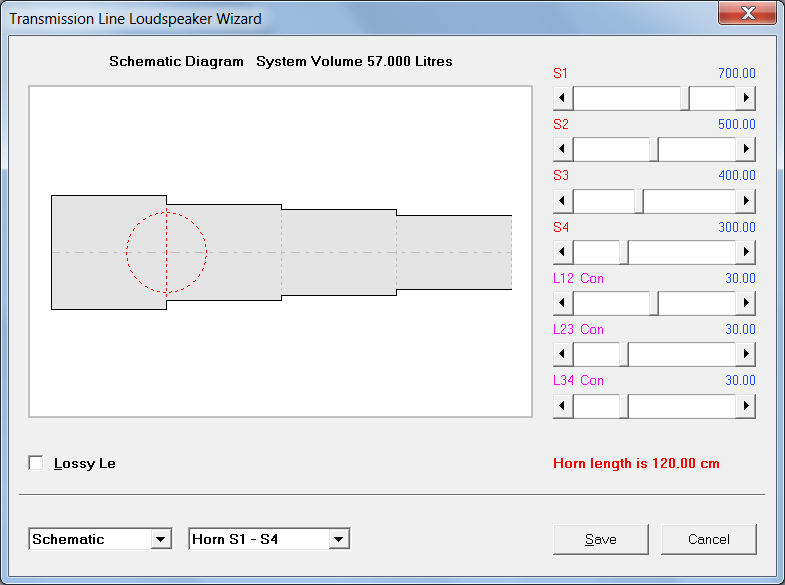Viewport: 785px width, 585px height.
Task: Click the left arrow of the S4 slider
Action: pos(563,252)
